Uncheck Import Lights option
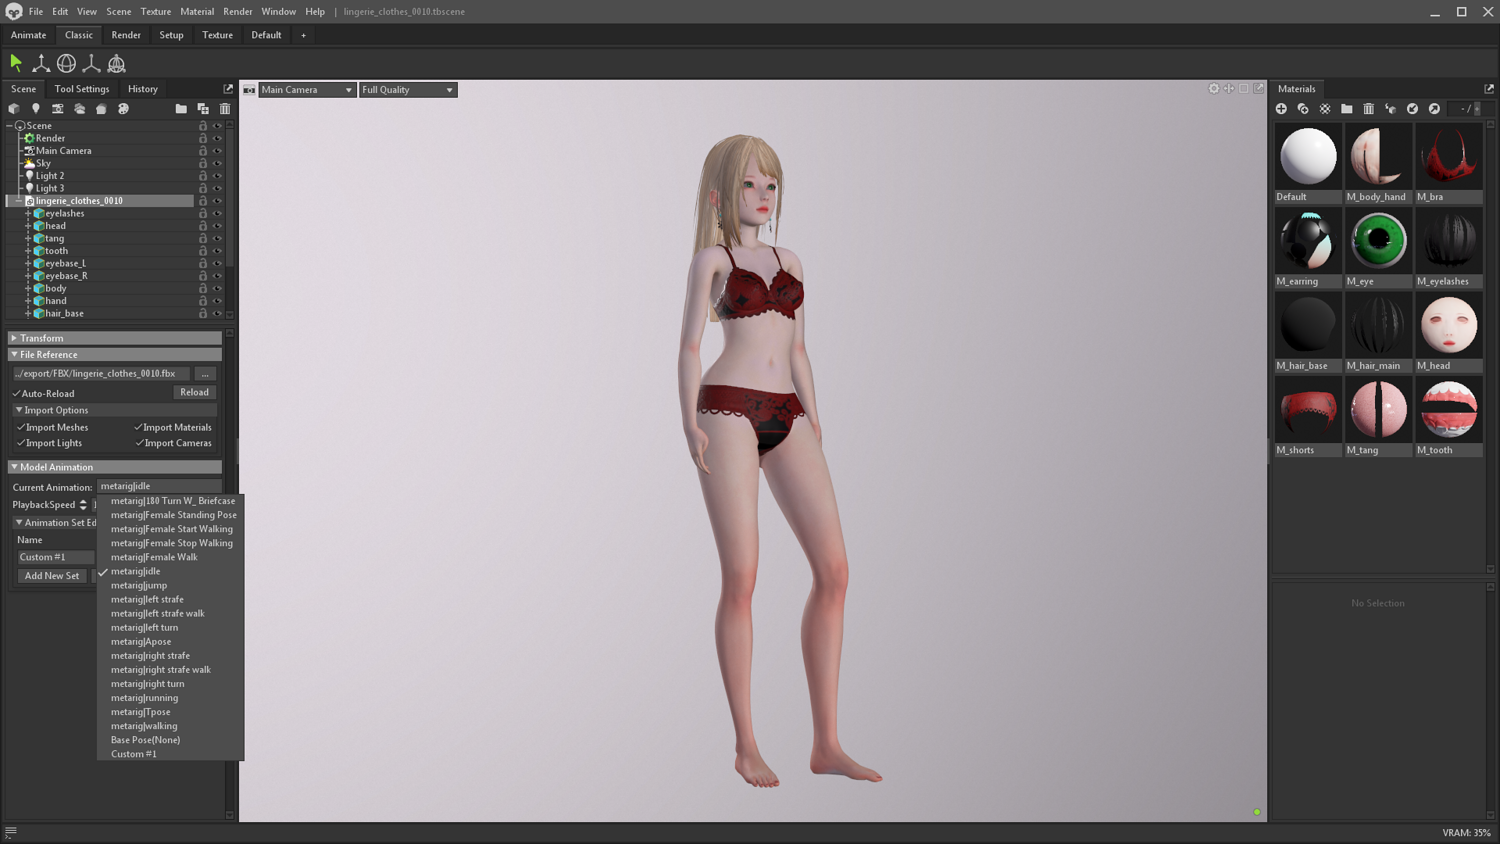Viewport: 1500px width, 844px height. point(20,443)
